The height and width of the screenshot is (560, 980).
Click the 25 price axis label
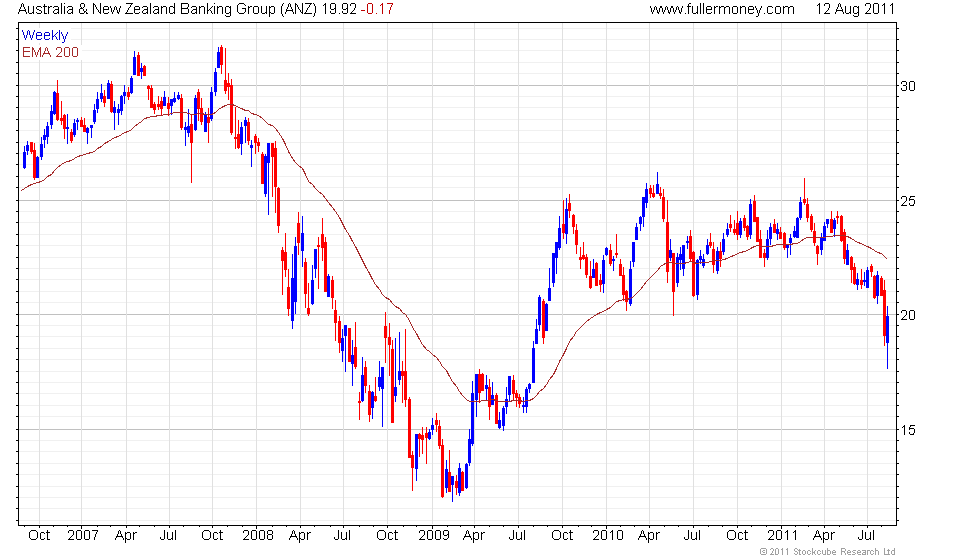(x=908, y=201)
